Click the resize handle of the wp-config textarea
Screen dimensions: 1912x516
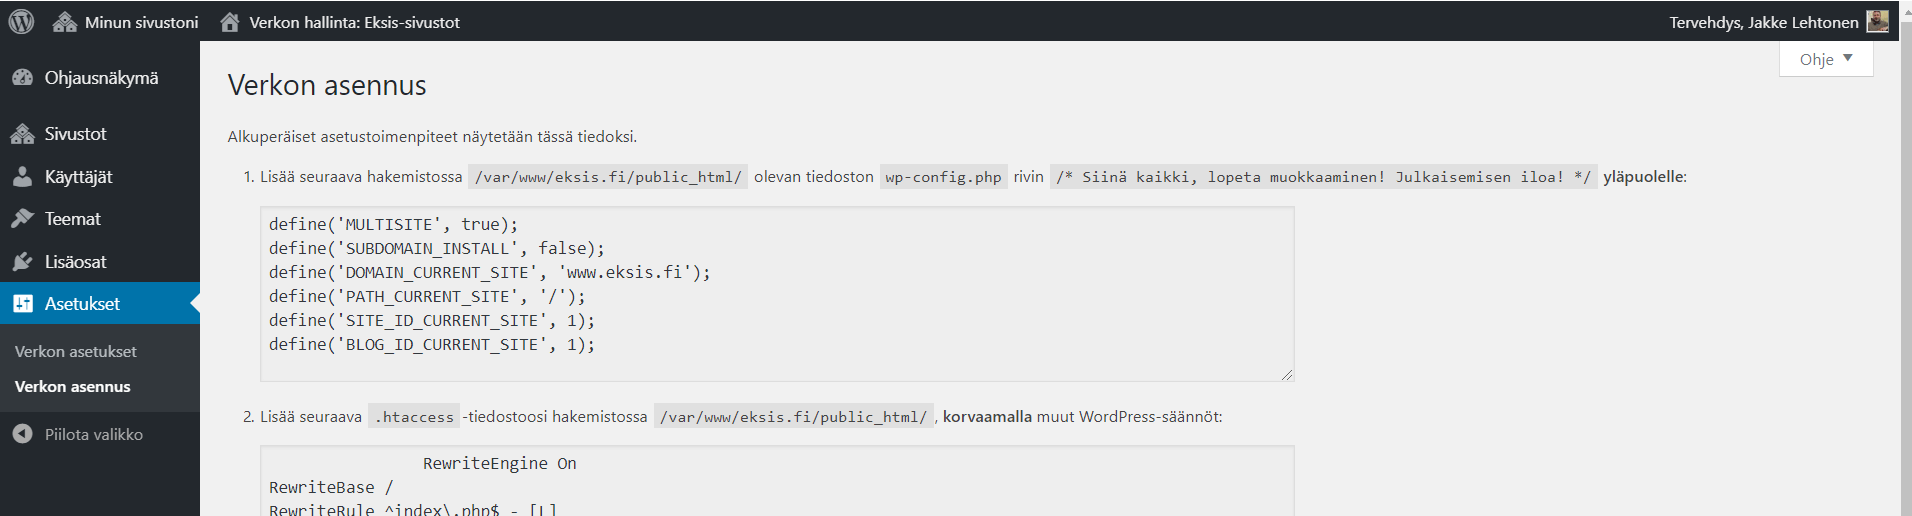[1287, 375]
